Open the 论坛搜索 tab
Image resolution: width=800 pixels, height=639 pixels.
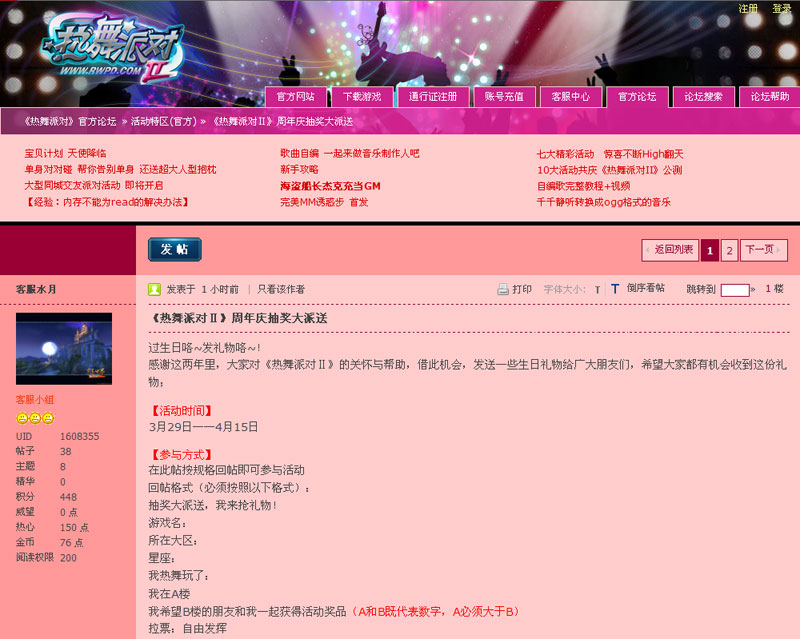coord(703,96)
